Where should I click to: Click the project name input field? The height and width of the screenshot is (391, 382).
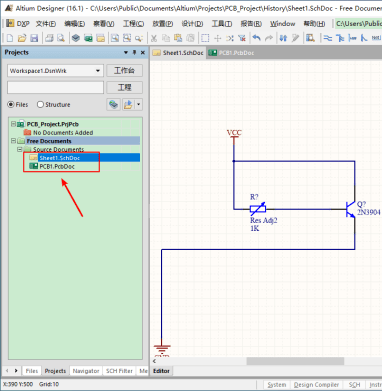[55, 87]
